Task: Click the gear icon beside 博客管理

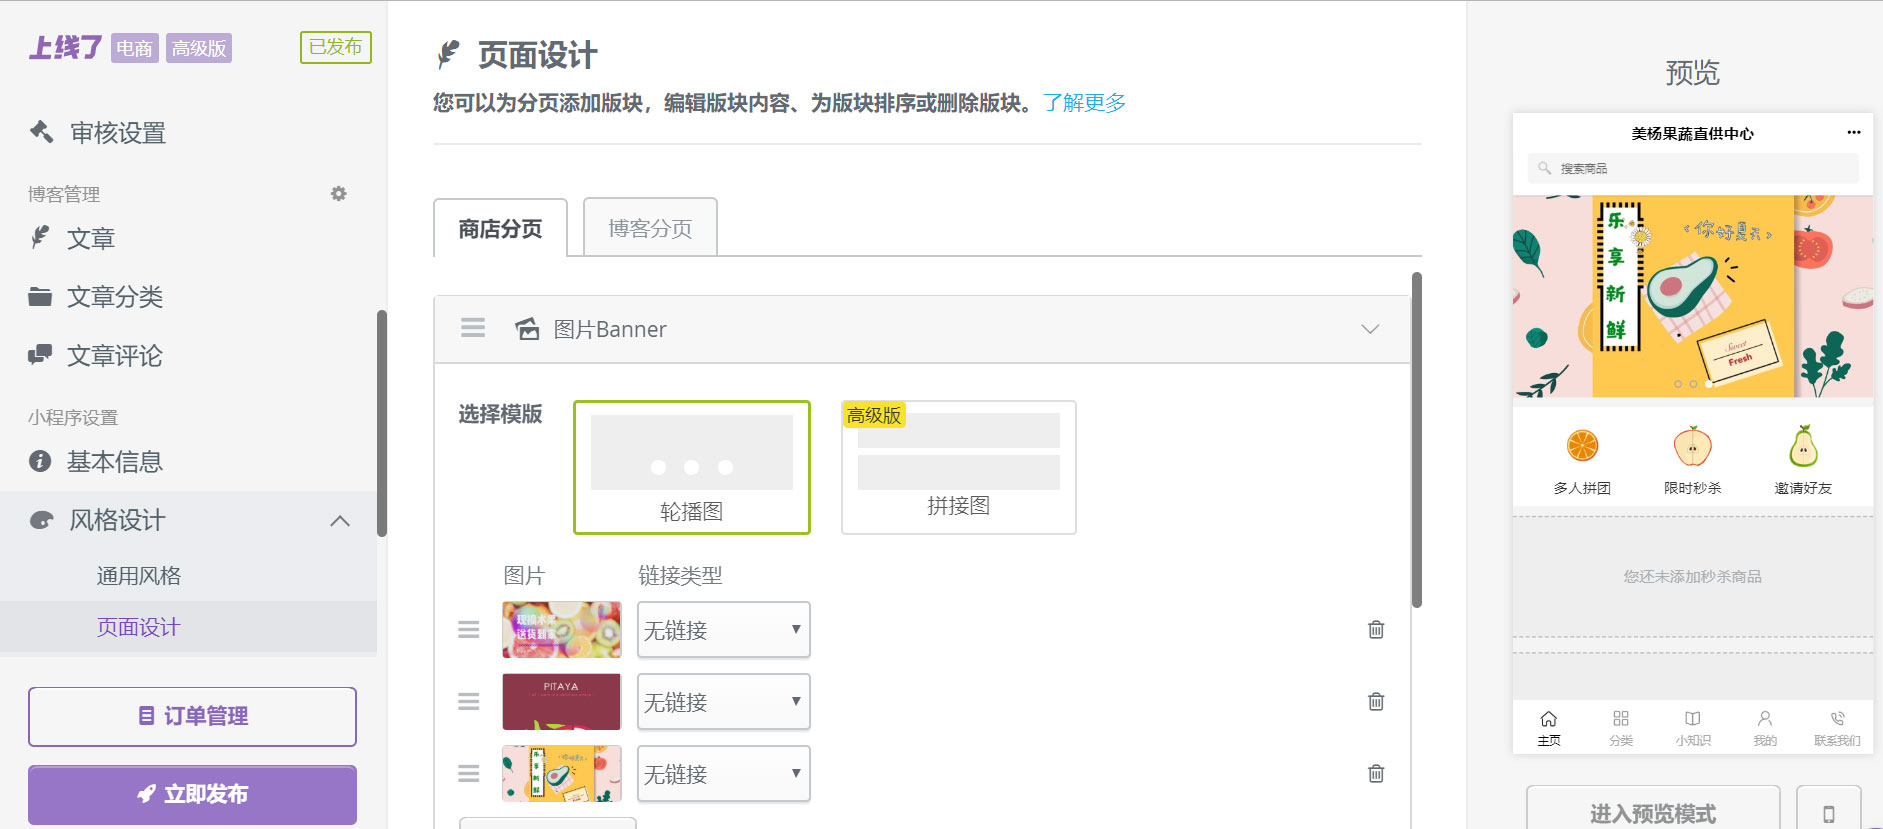Action: (339, 193)
